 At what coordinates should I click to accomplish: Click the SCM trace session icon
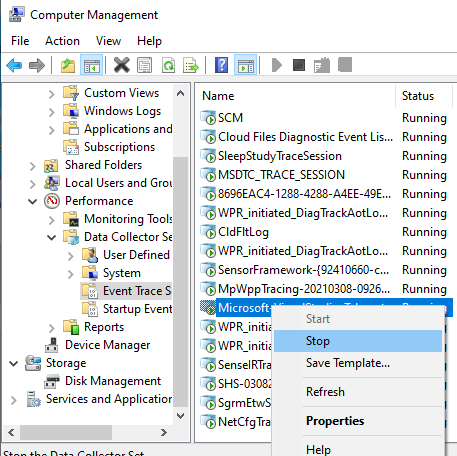click(209, 118)
